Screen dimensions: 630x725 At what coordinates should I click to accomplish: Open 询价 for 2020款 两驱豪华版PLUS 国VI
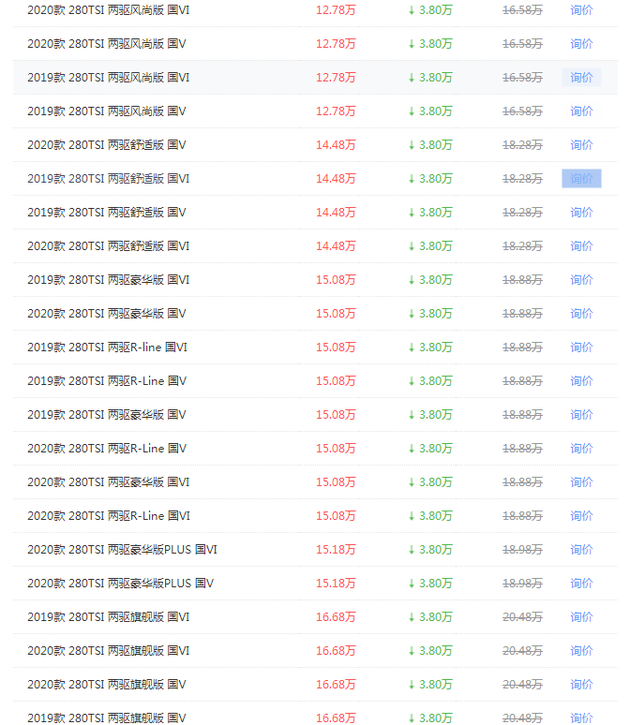click(x=581, y=549)
